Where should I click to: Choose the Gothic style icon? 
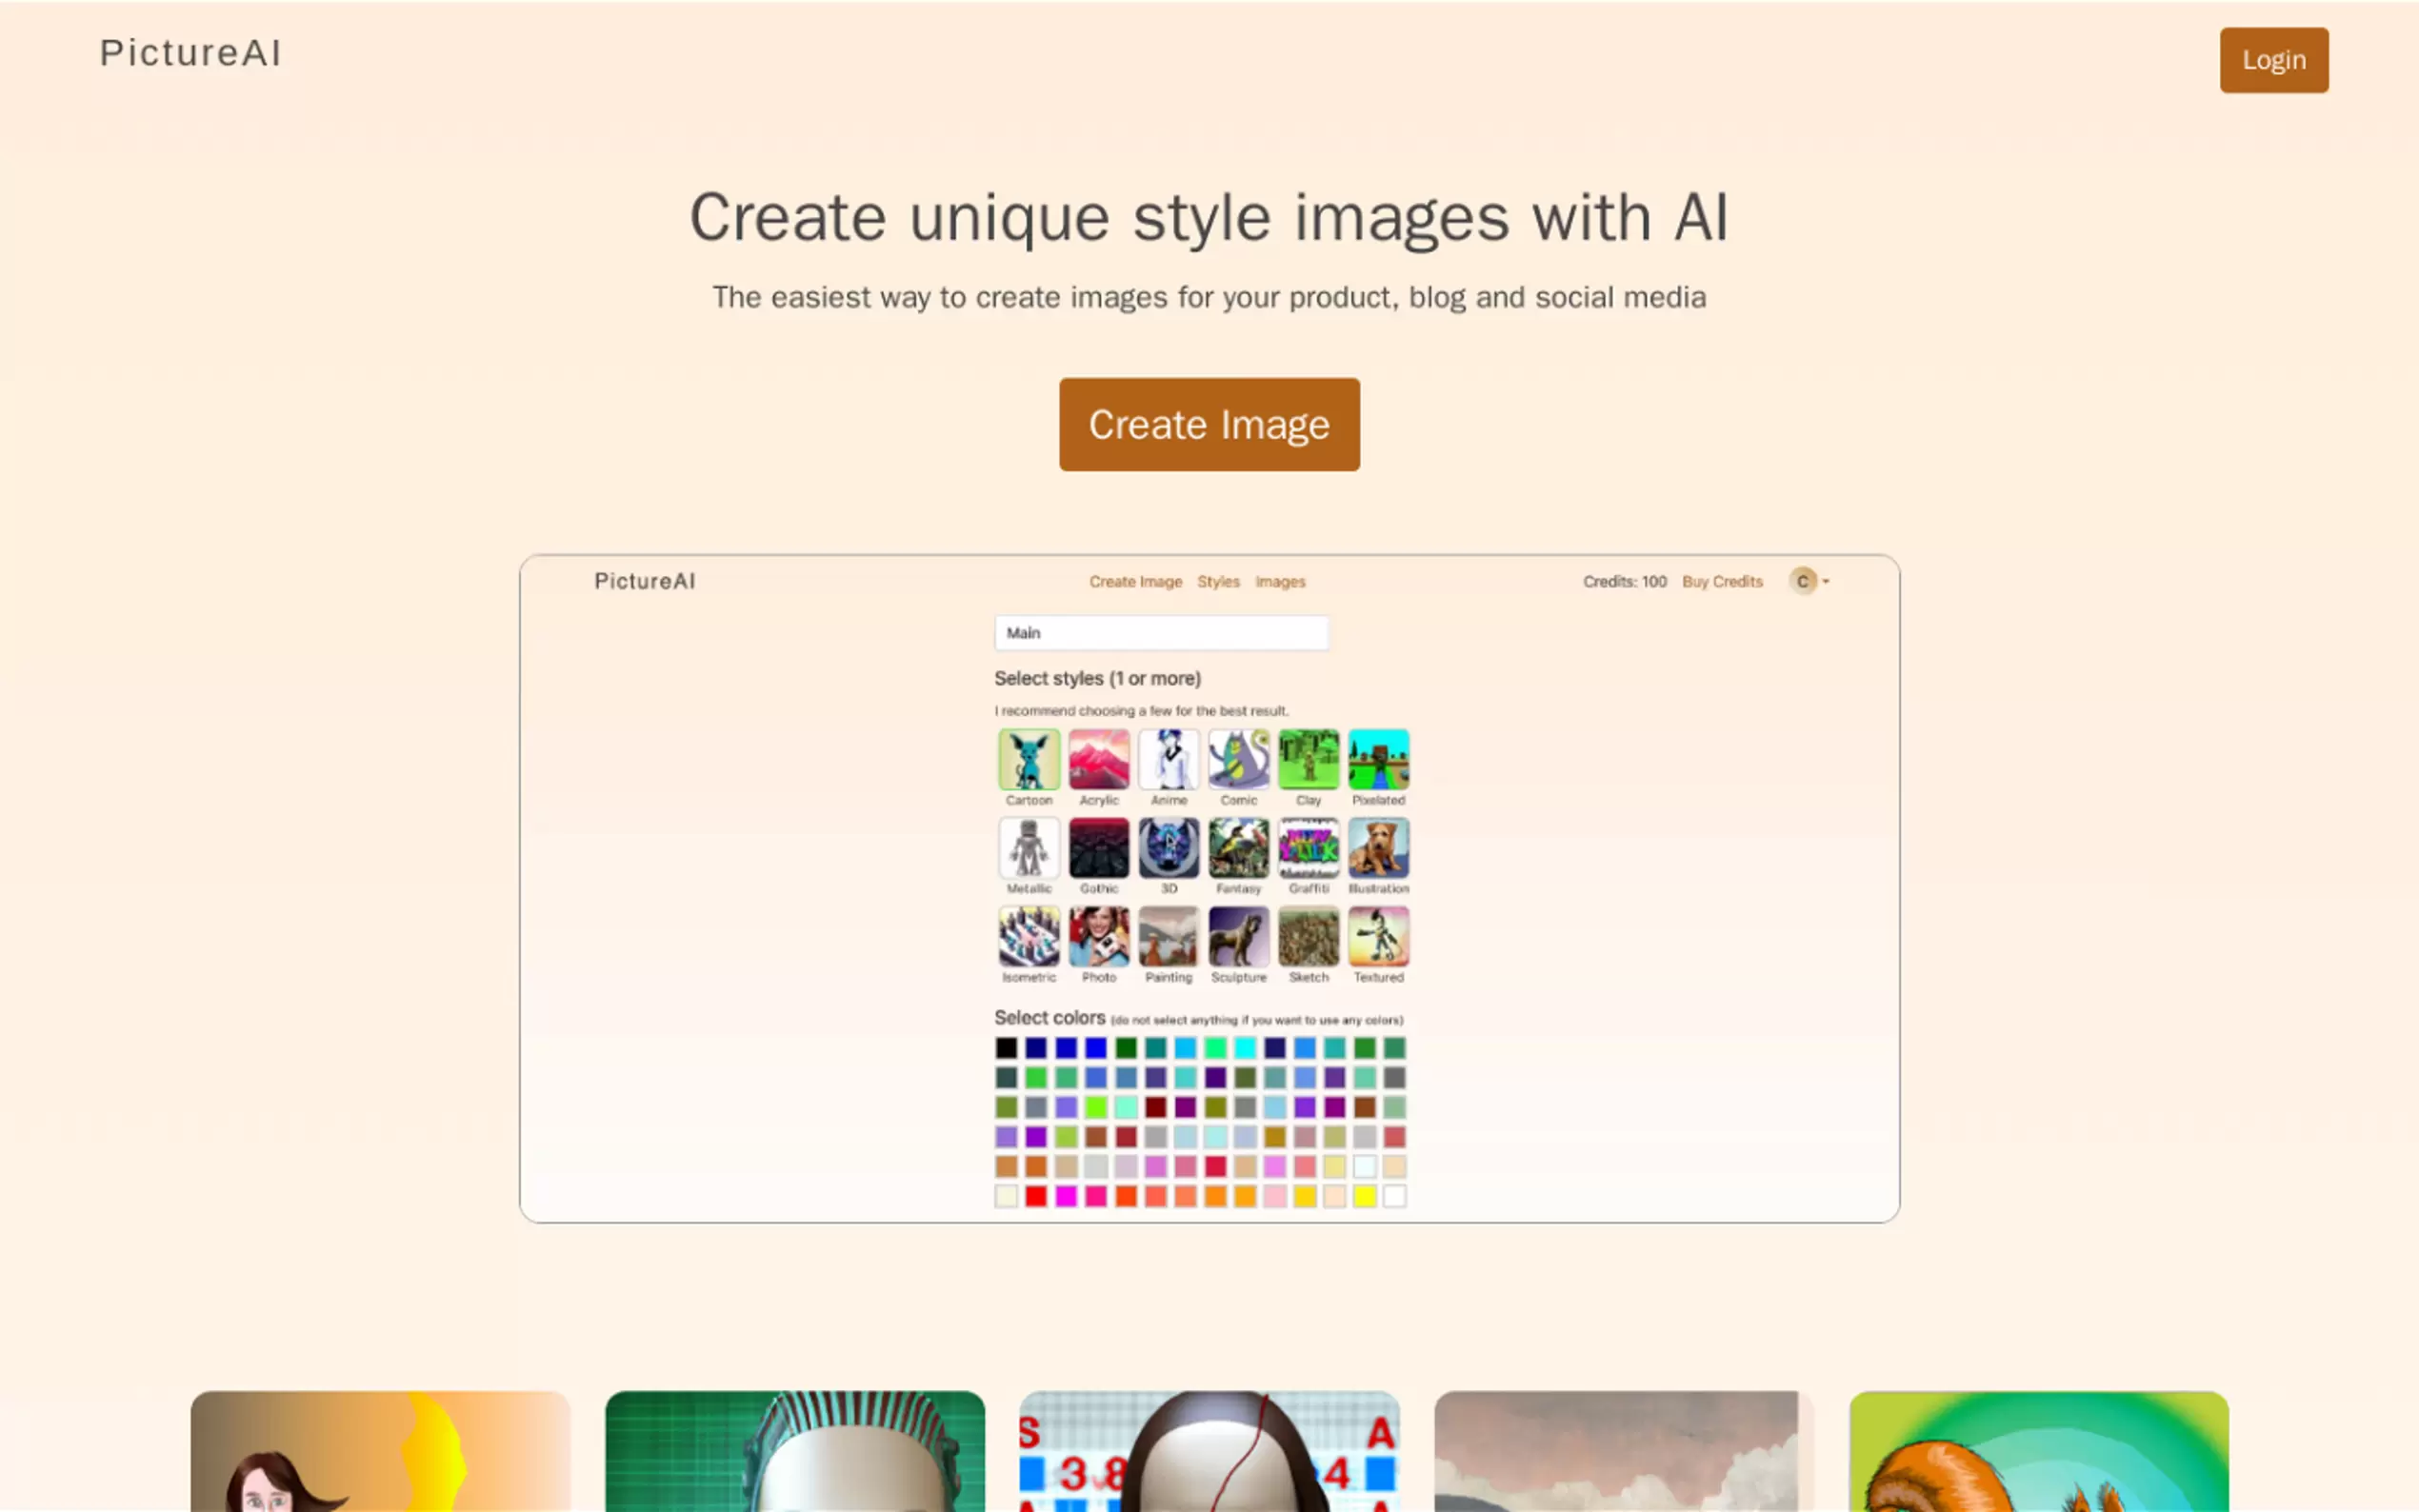[x=1098, y=848]
